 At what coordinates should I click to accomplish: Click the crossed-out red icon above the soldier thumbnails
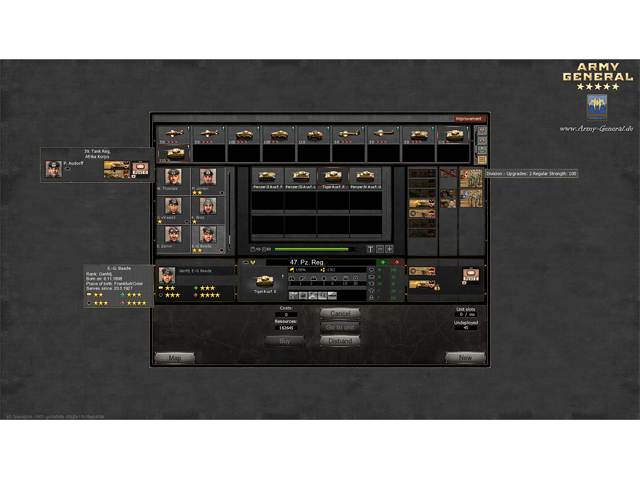[x=448, y=173]
